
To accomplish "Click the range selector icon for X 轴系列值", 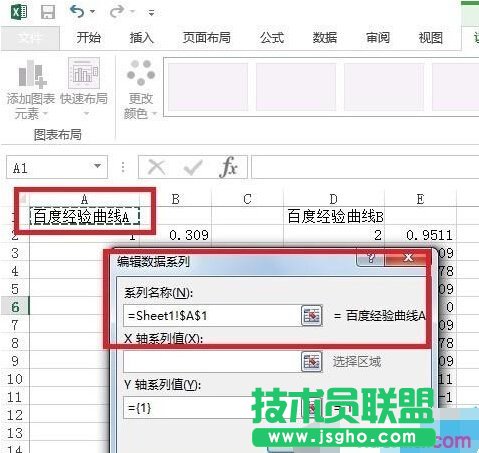I will coord(312,361).
